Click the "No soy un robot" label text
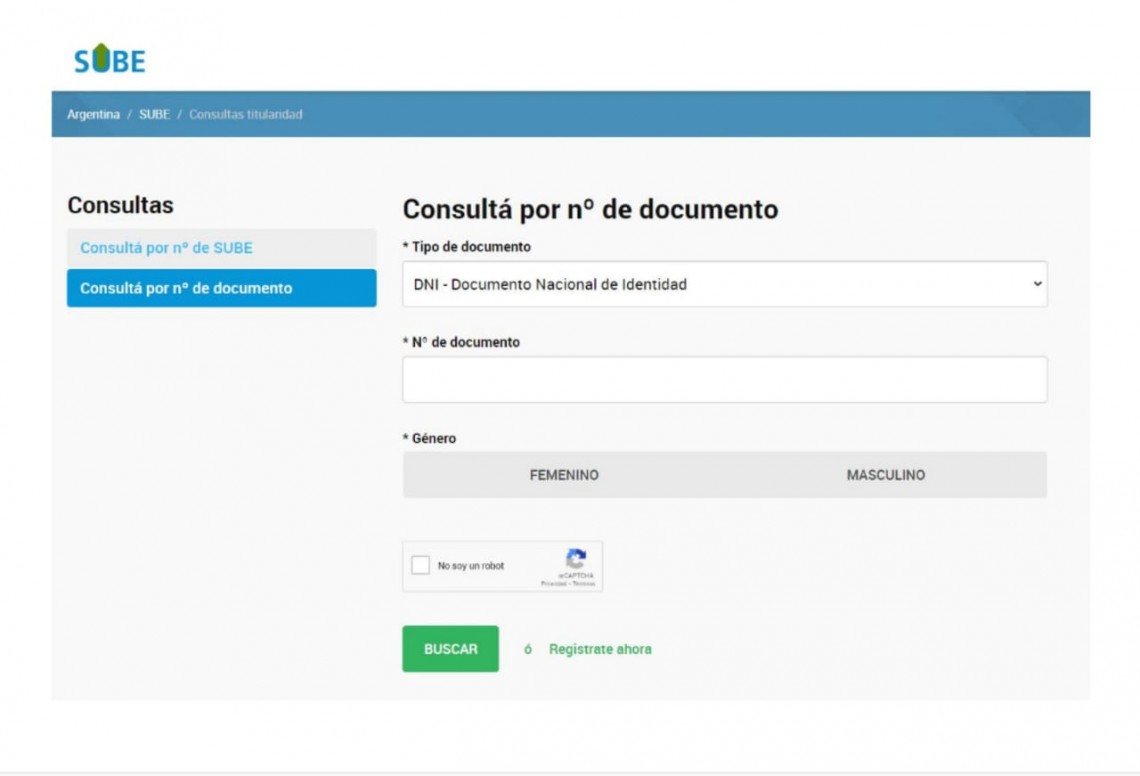 (x=471, y=566)
